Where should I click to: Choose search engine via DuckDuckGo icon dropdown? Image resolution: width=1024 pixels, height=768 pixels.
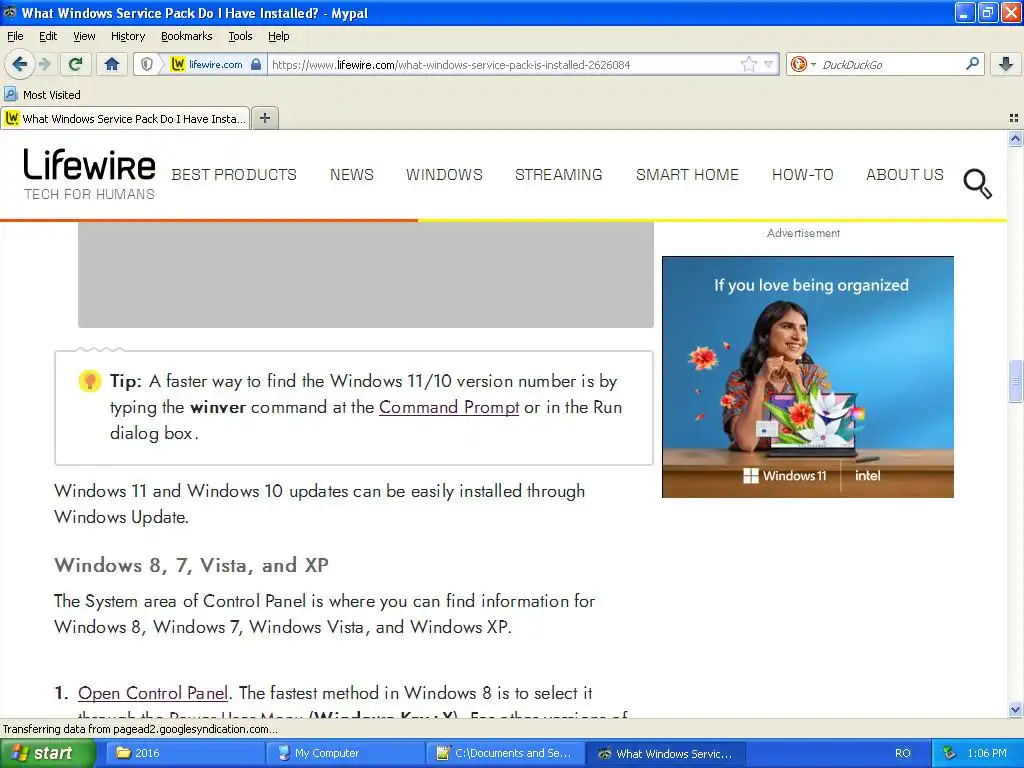tap(803, 64)
